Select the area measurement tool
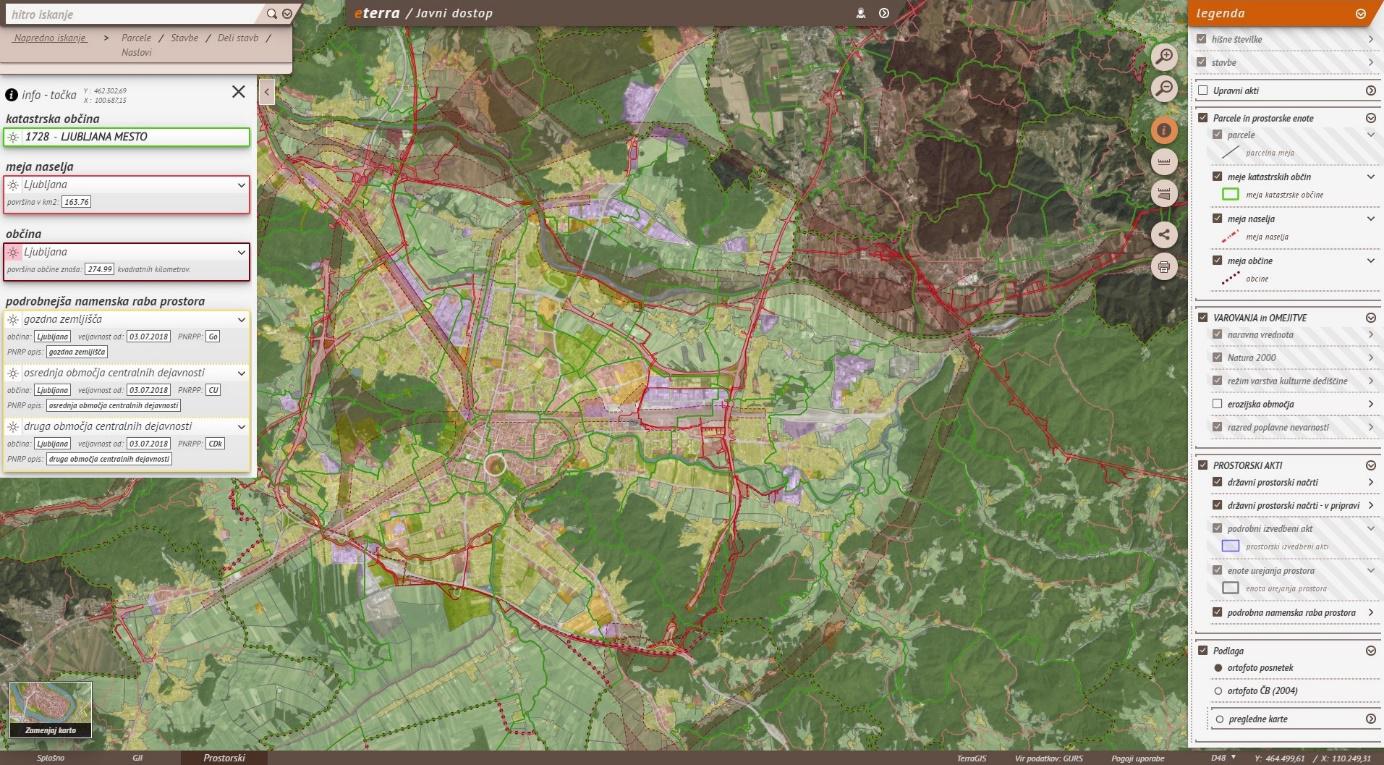 [x=1164, y=193]
